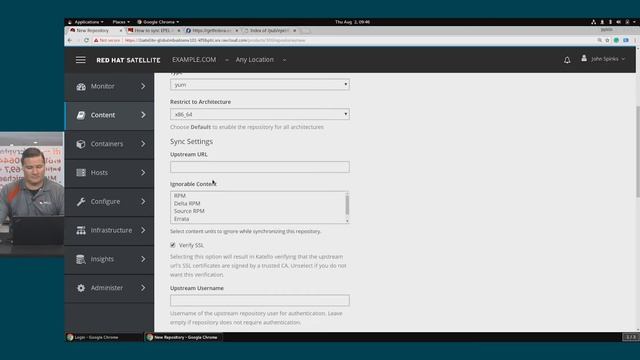The width and height of the screenshot is (640, 360).
Task: Expand the Monitor menu chevron
Action: coord(143,86)
